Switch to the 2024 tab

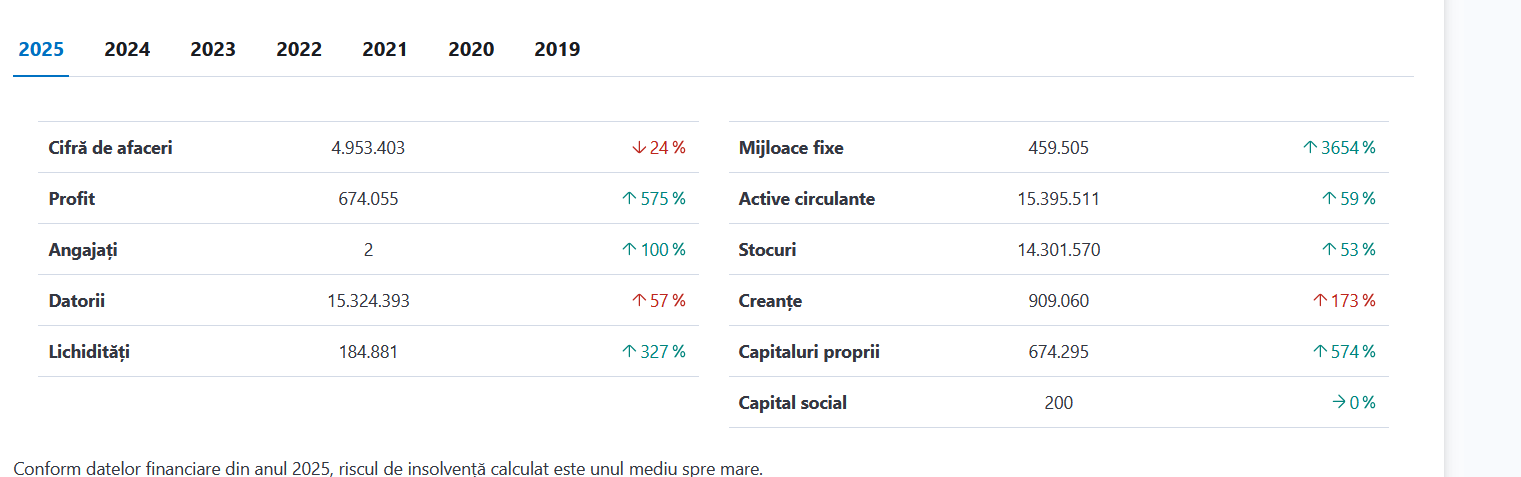click(127, 49)
